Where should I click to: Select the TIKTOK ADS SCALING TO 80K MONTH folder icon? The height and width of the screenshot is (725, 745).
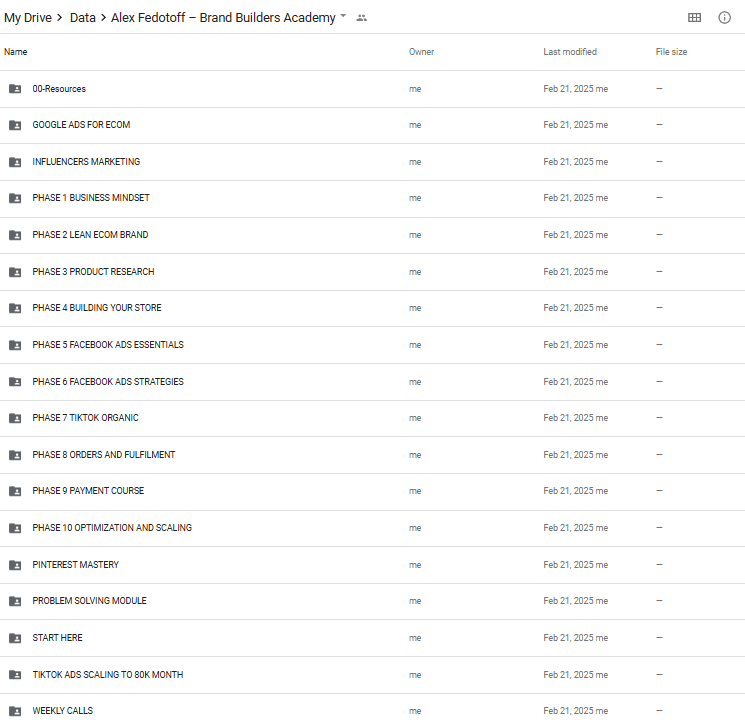click(15, 675)
